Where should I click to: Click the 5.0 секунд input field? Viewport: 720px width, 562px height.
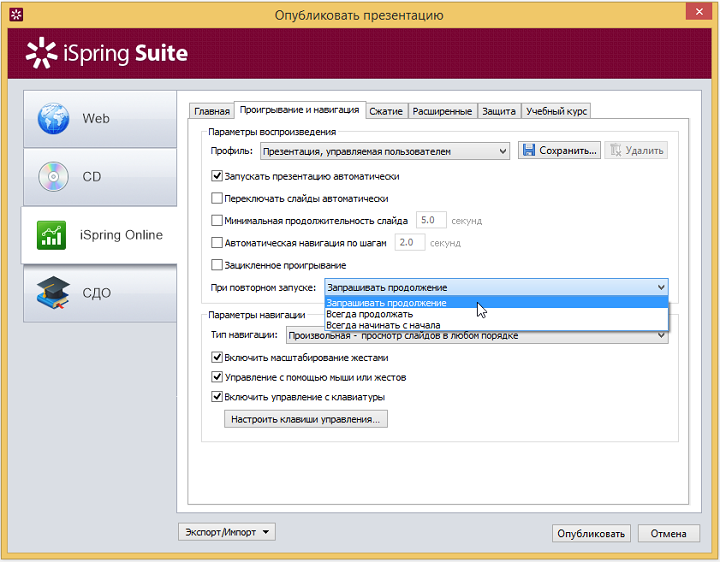coord(431,220)
